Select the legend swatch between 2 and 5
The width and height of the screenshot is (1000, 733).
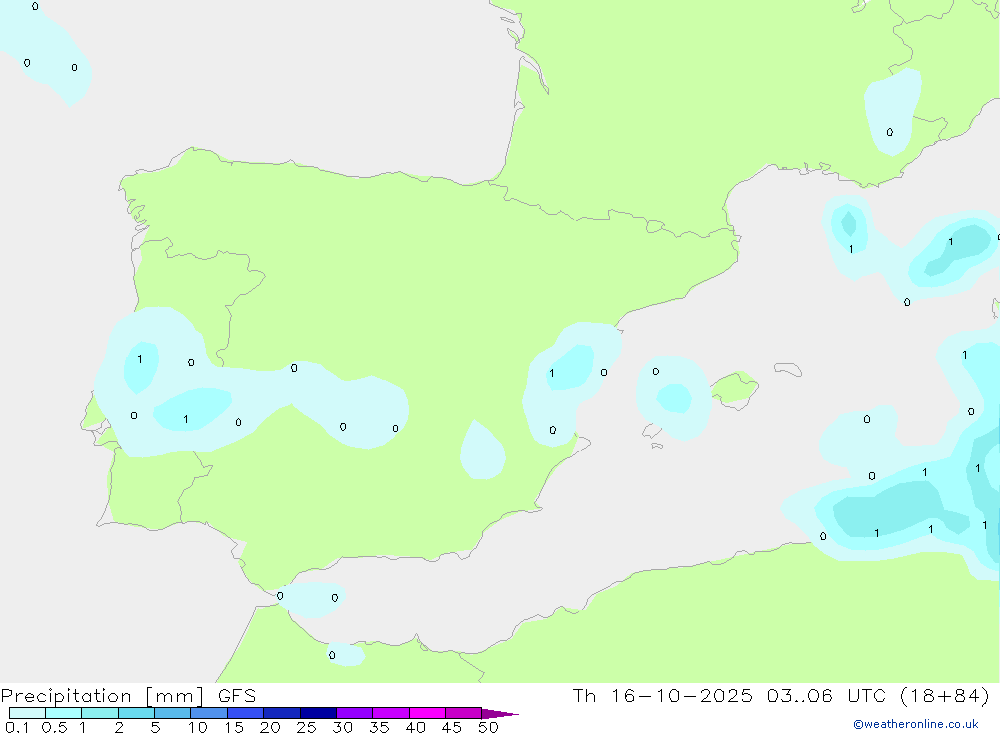(136, 713)
